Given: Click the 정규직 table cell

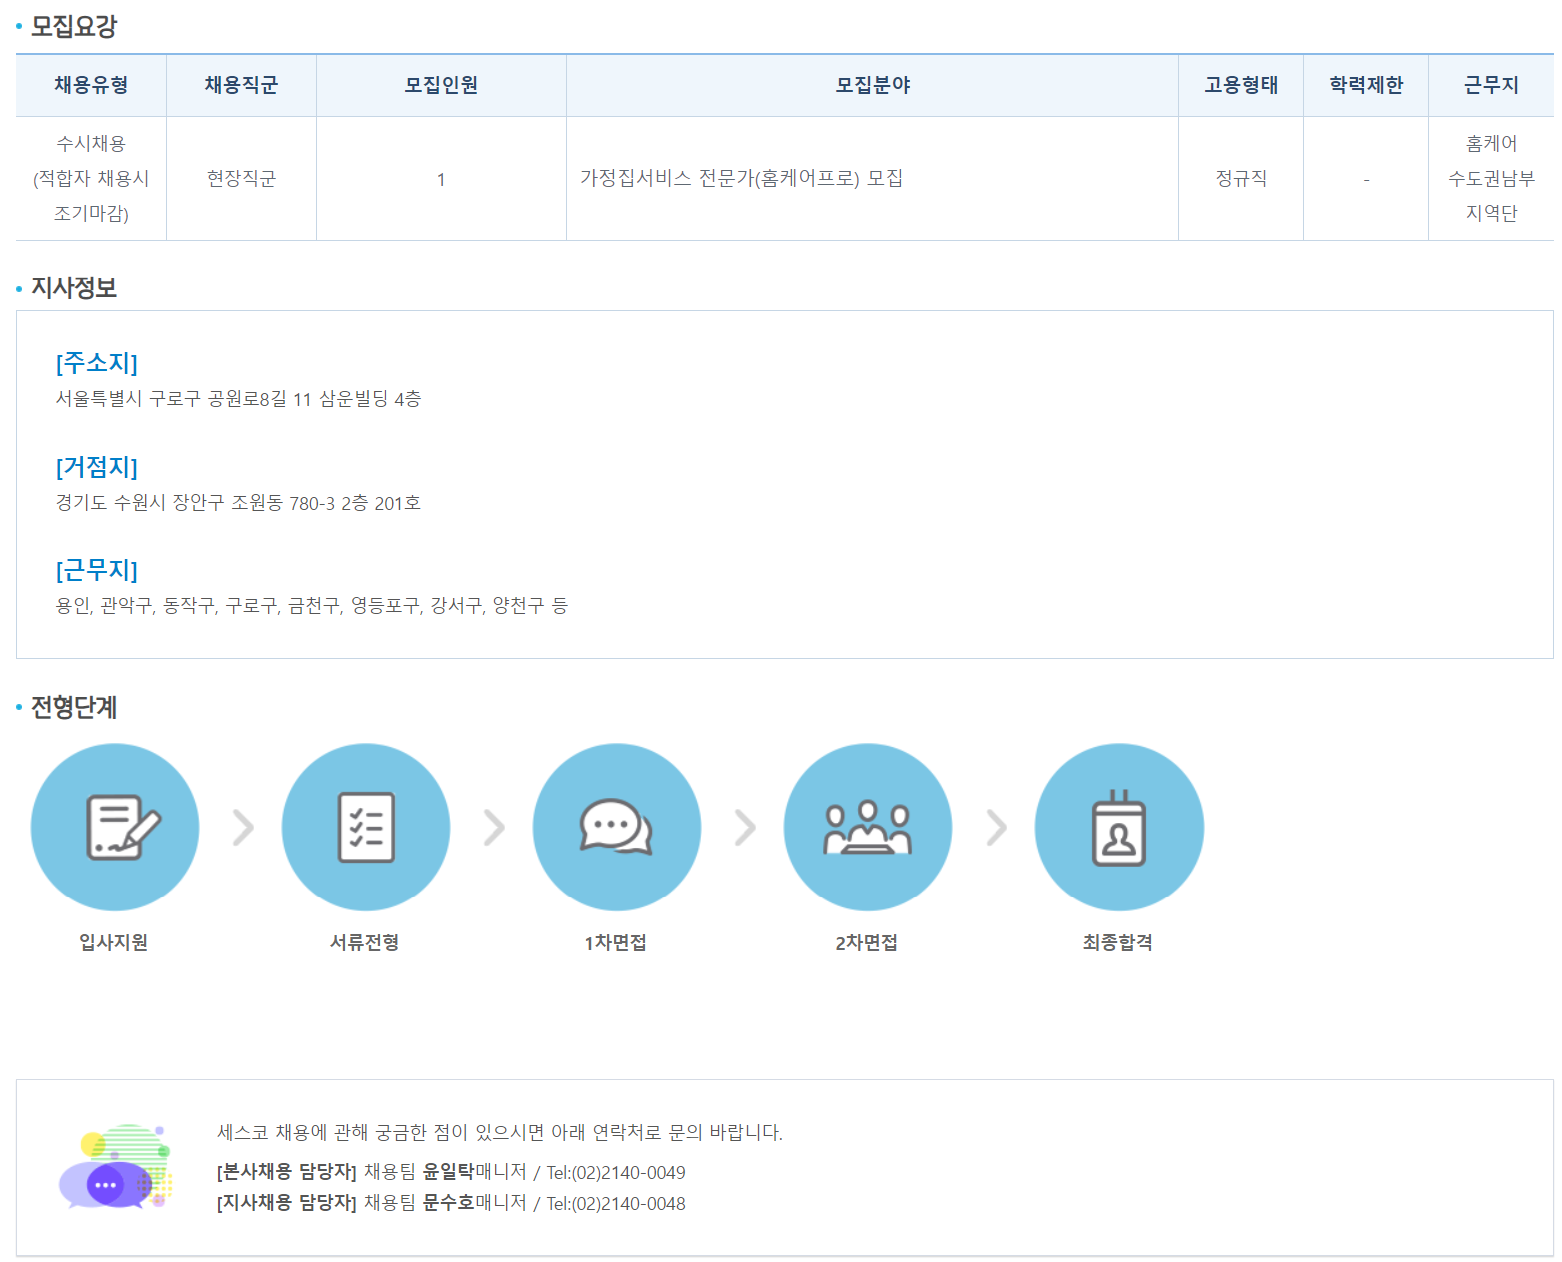Looking at the screenshot, I should click(x=1241, y=179).
